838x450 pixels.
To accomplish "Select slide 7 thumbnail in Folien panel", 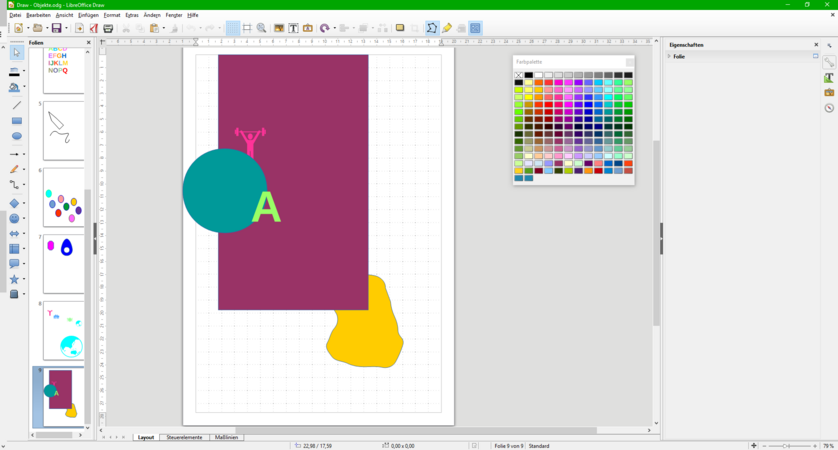I will (63, 263).
